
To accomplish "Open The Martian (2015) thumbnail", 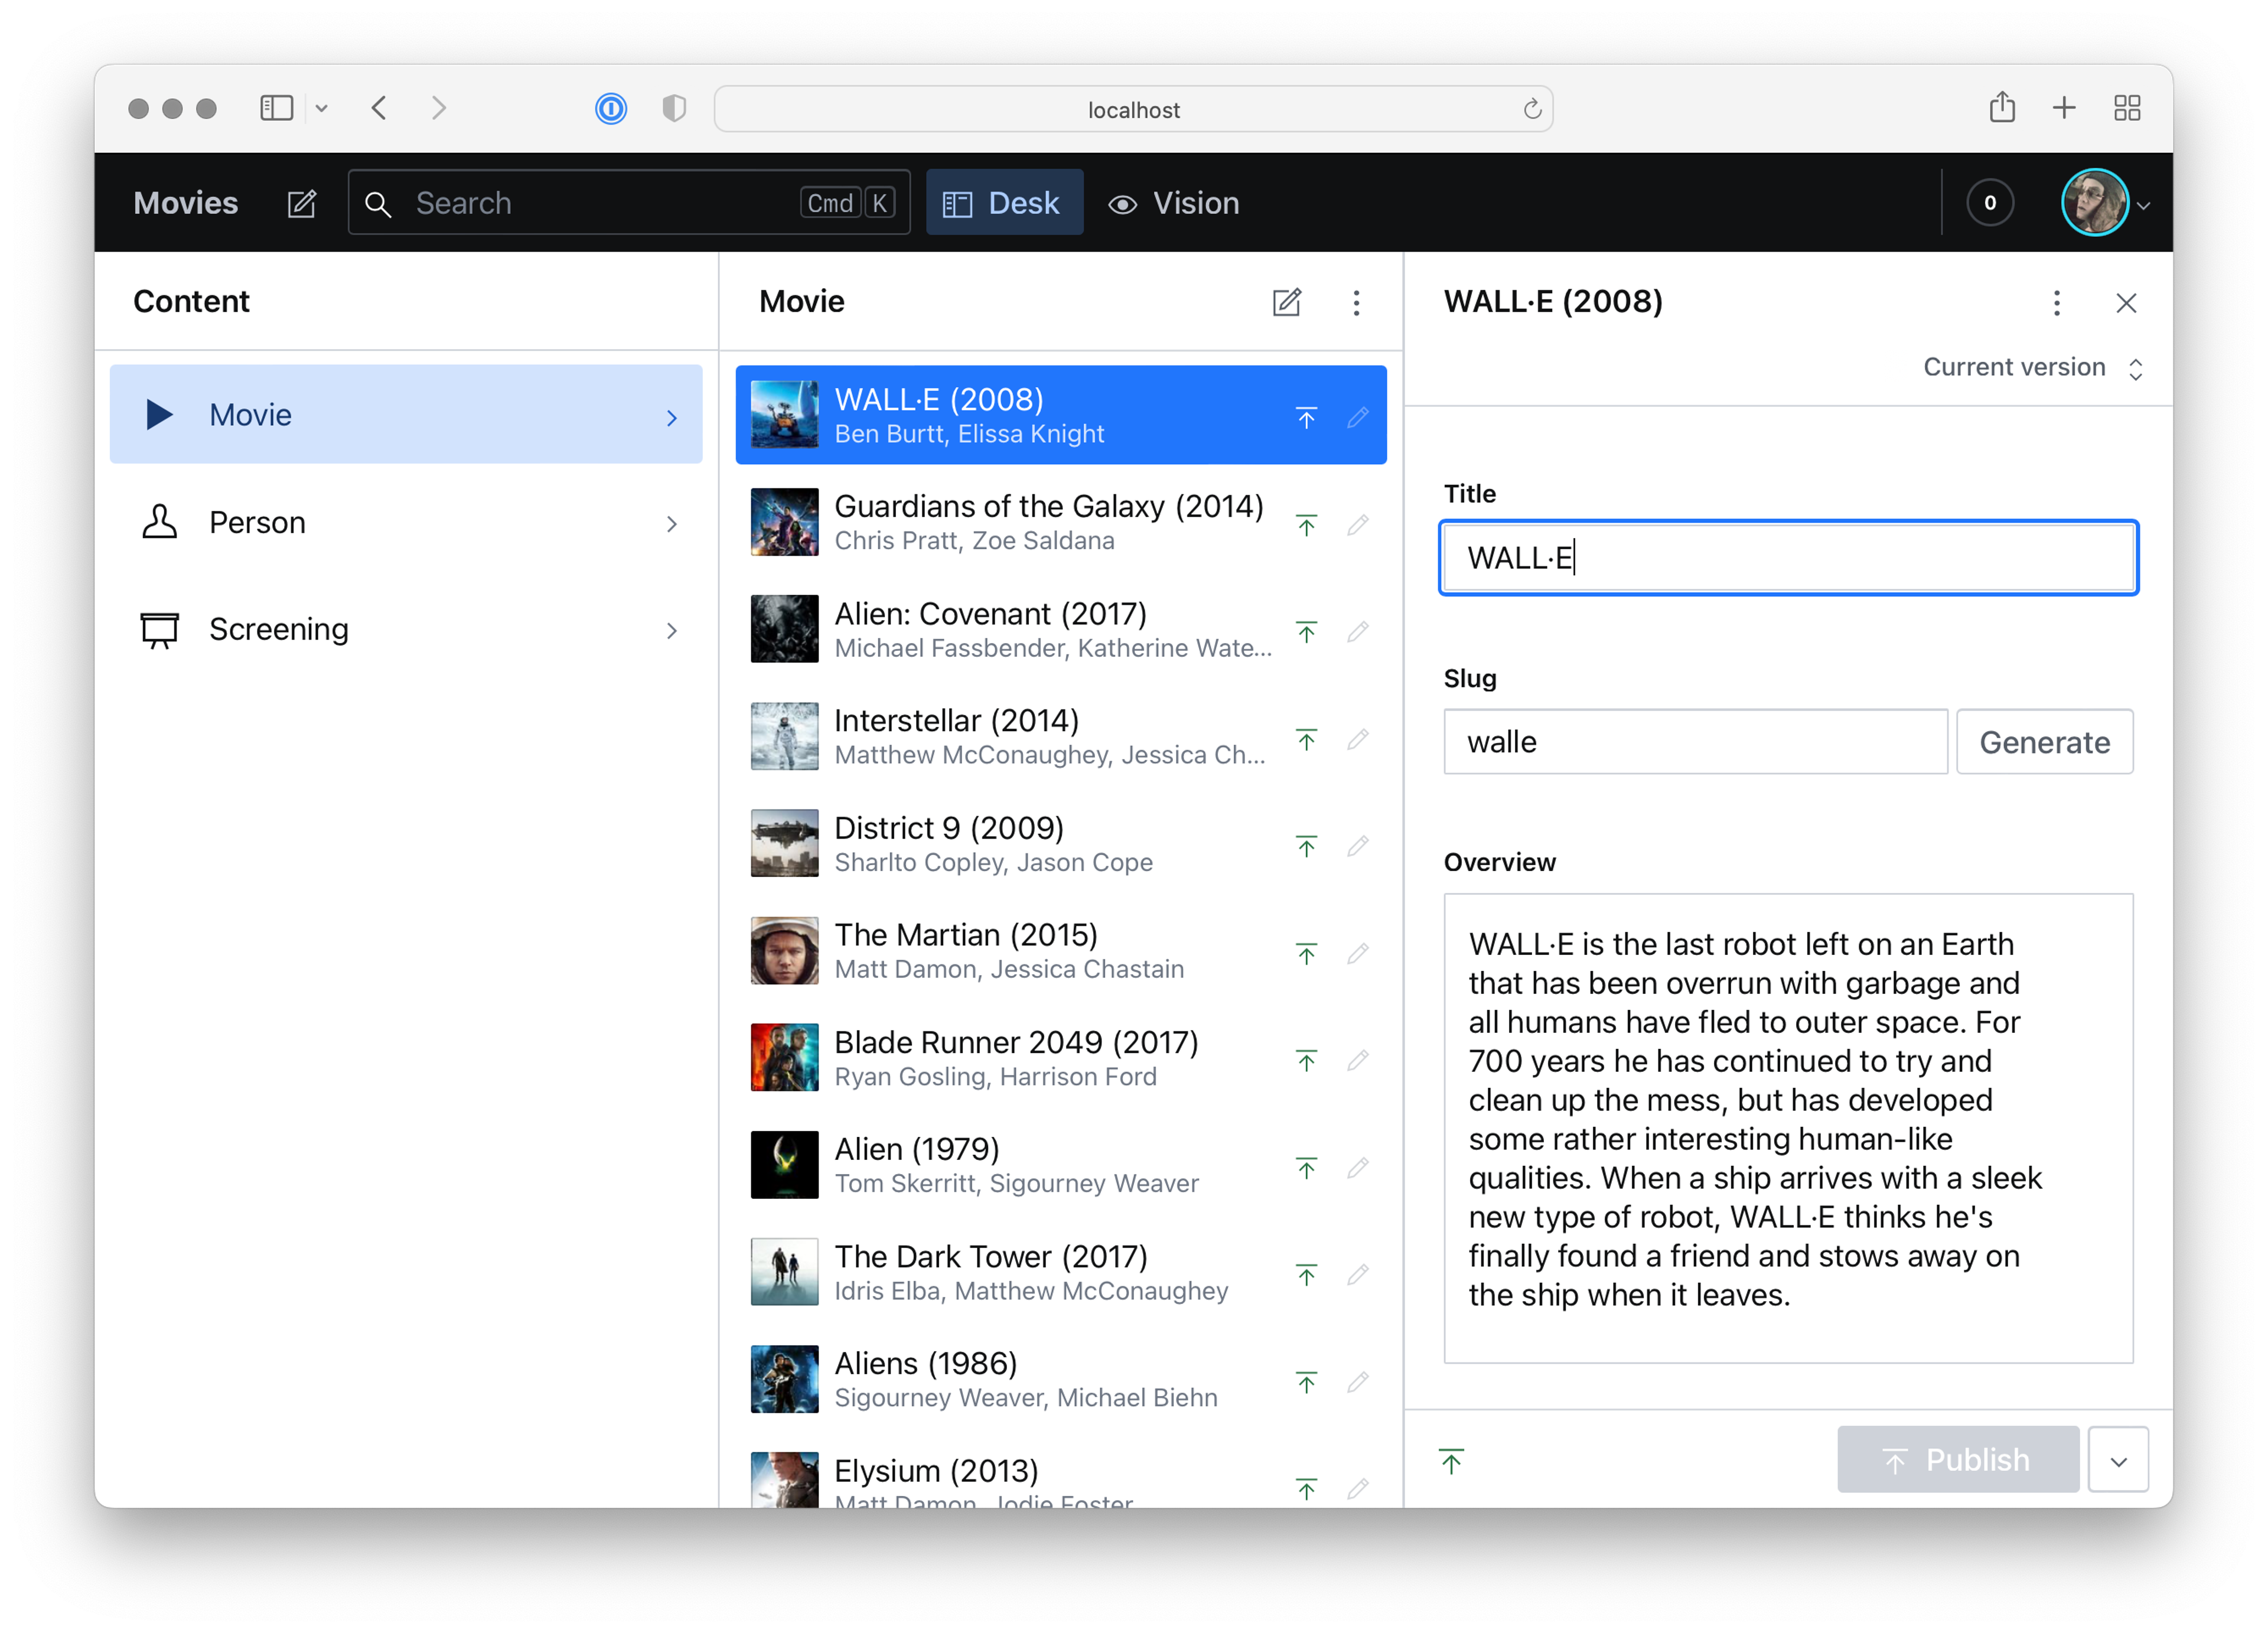I will tap(784, 951).
